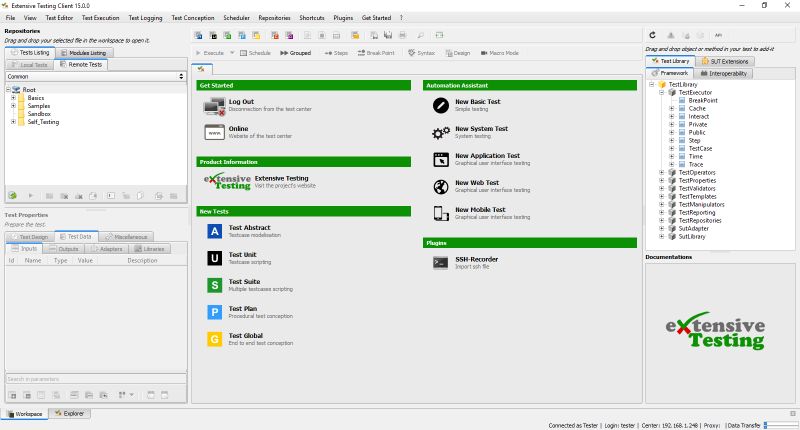Click the yellow open folder toolbar icon
This screenshot has width=800, height=430.
click(355, 35)
